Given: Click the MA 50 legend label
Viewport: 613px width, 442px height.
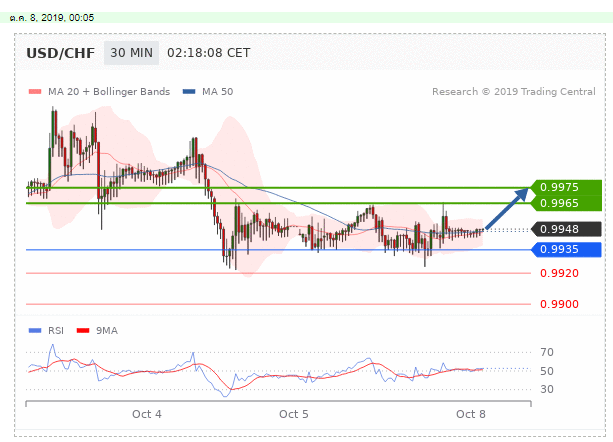Looking at the screenshot, I should (218, 92).
